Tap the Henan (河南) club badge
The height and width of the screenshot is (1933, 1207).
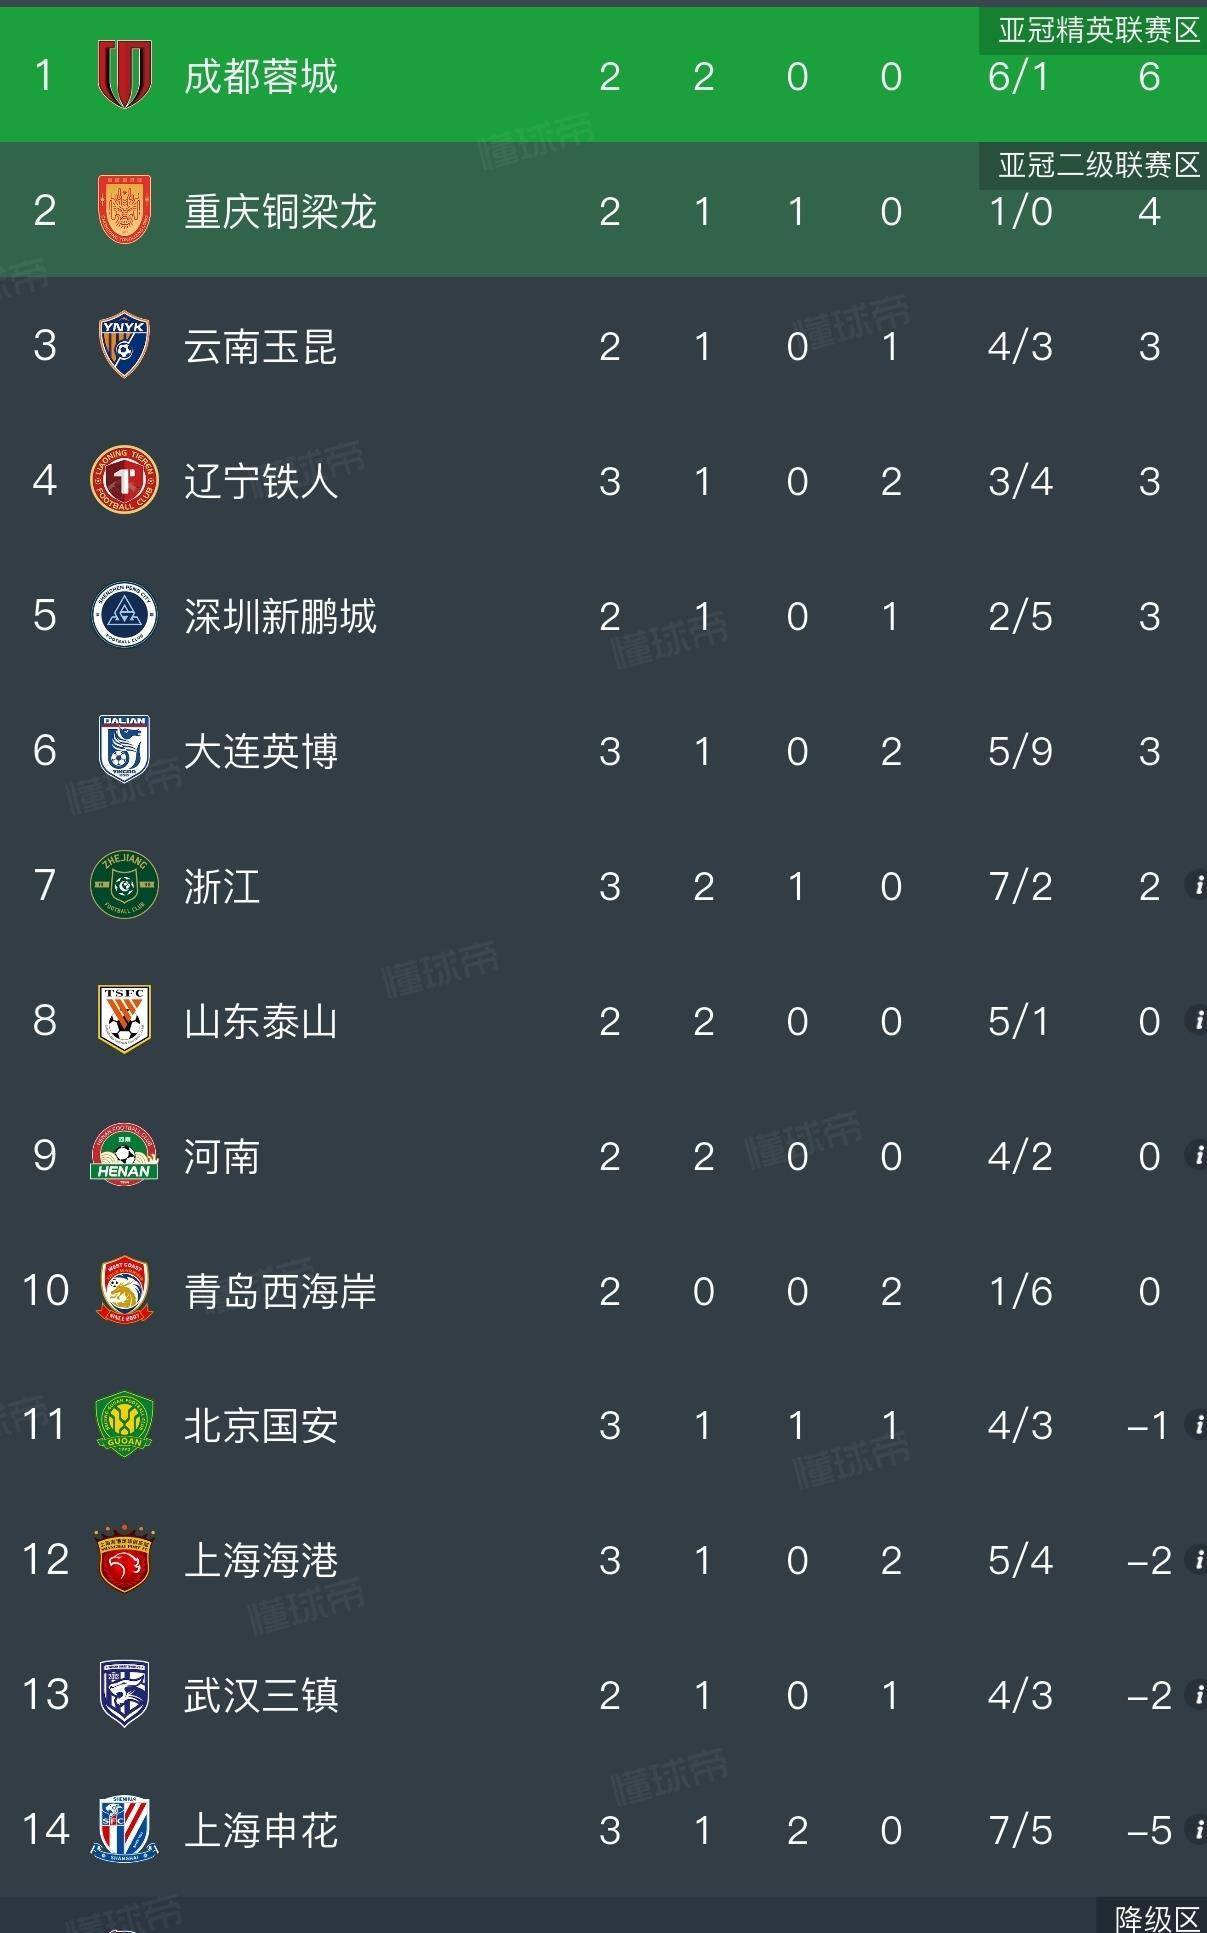[124, 1155]
